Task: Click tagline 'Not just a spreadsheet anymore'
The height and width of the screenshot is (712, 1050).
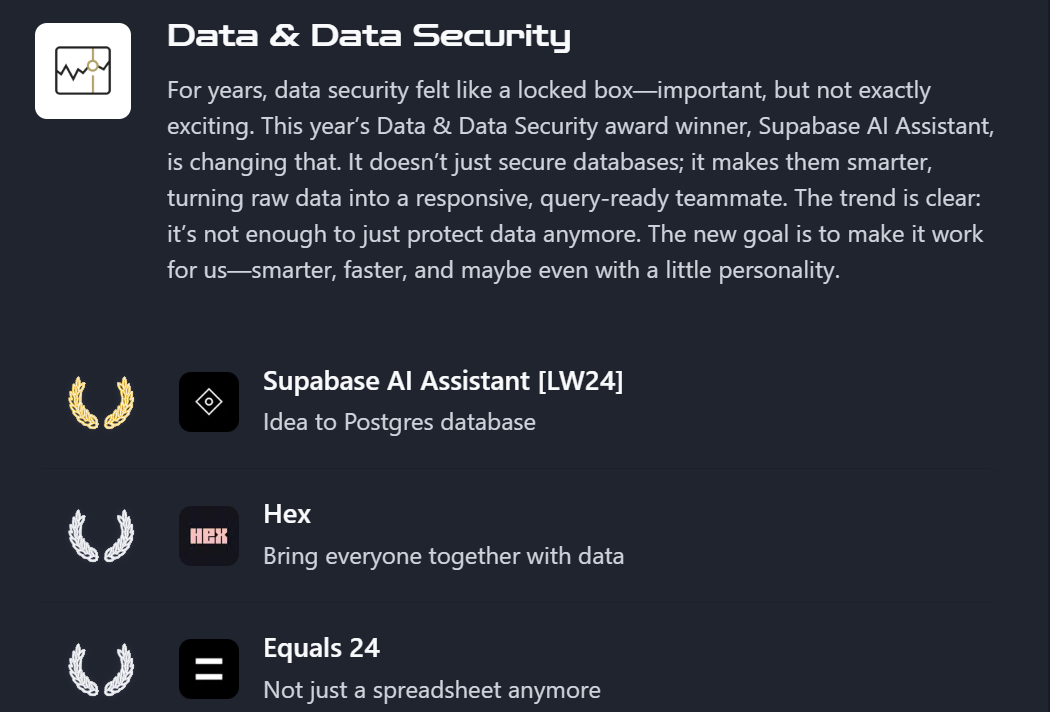Action: pos(432,690)
